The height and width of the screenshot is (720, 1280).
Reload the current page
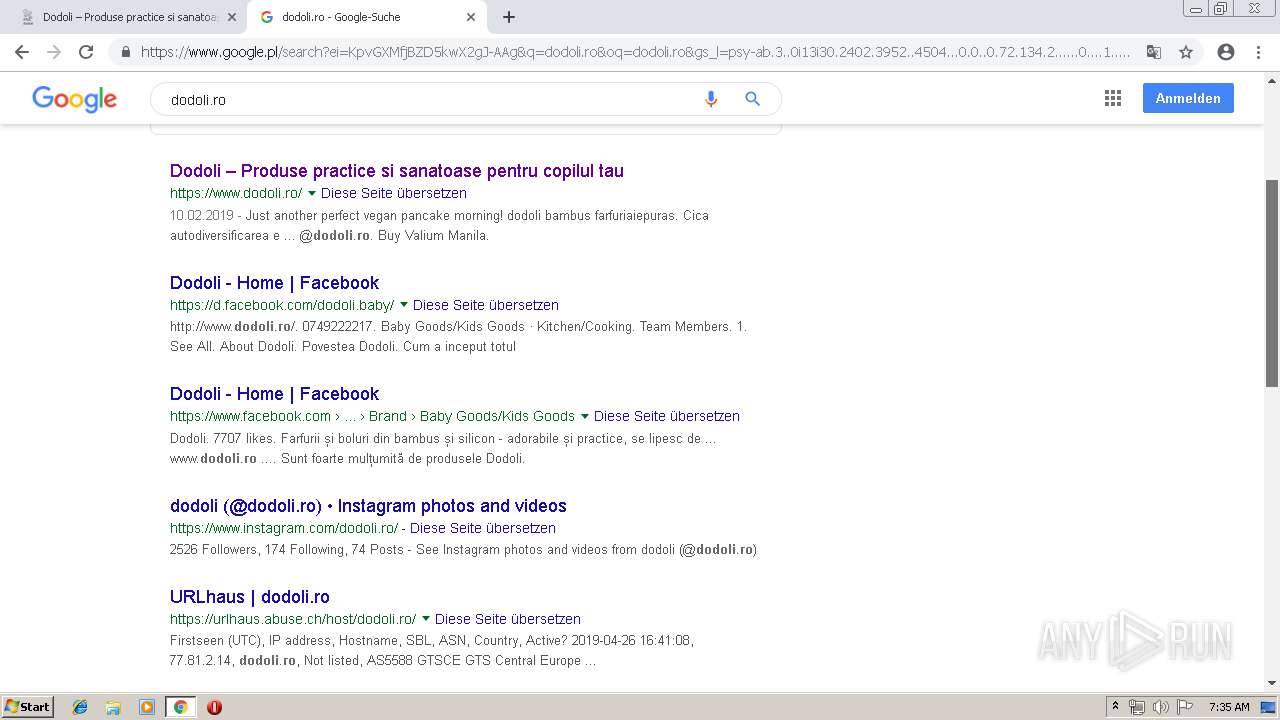86,52
